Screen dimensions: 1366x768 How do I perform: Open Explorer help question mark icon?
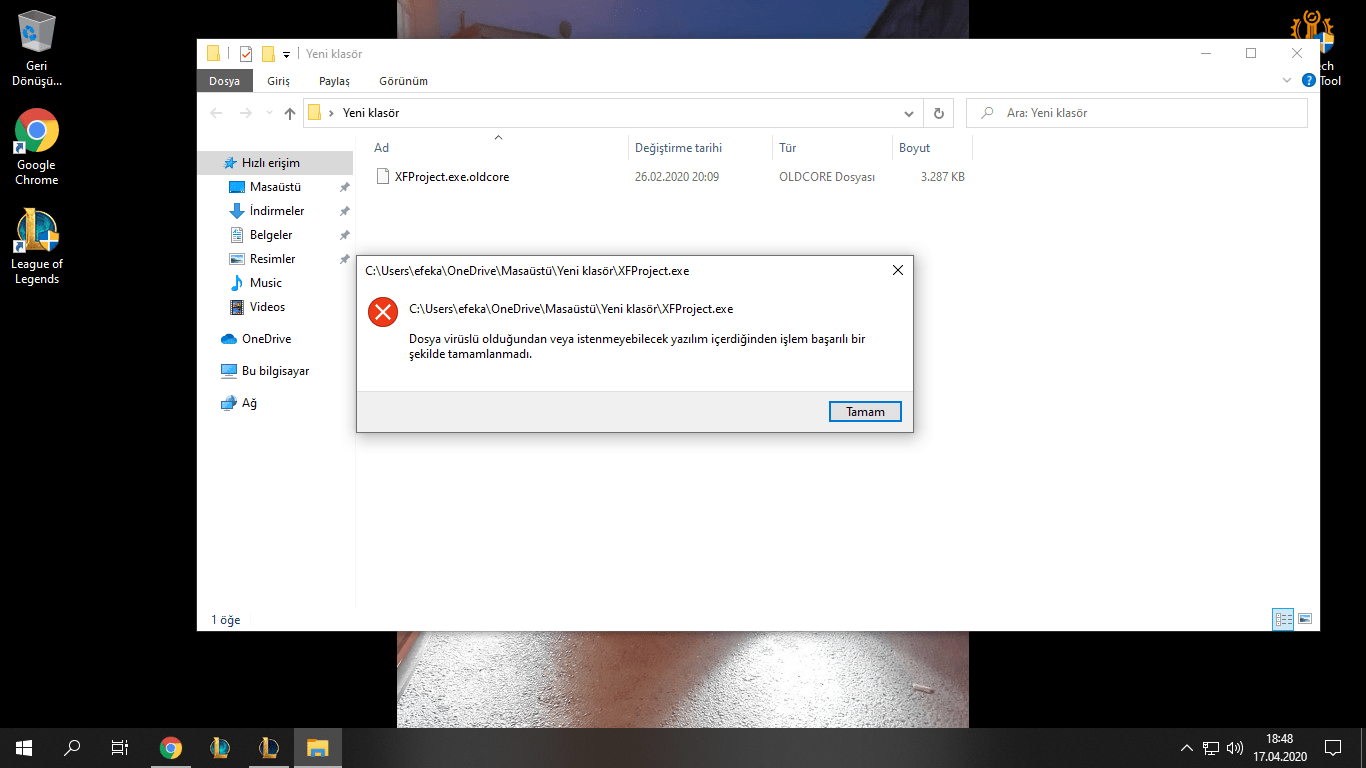(1309, 80)
